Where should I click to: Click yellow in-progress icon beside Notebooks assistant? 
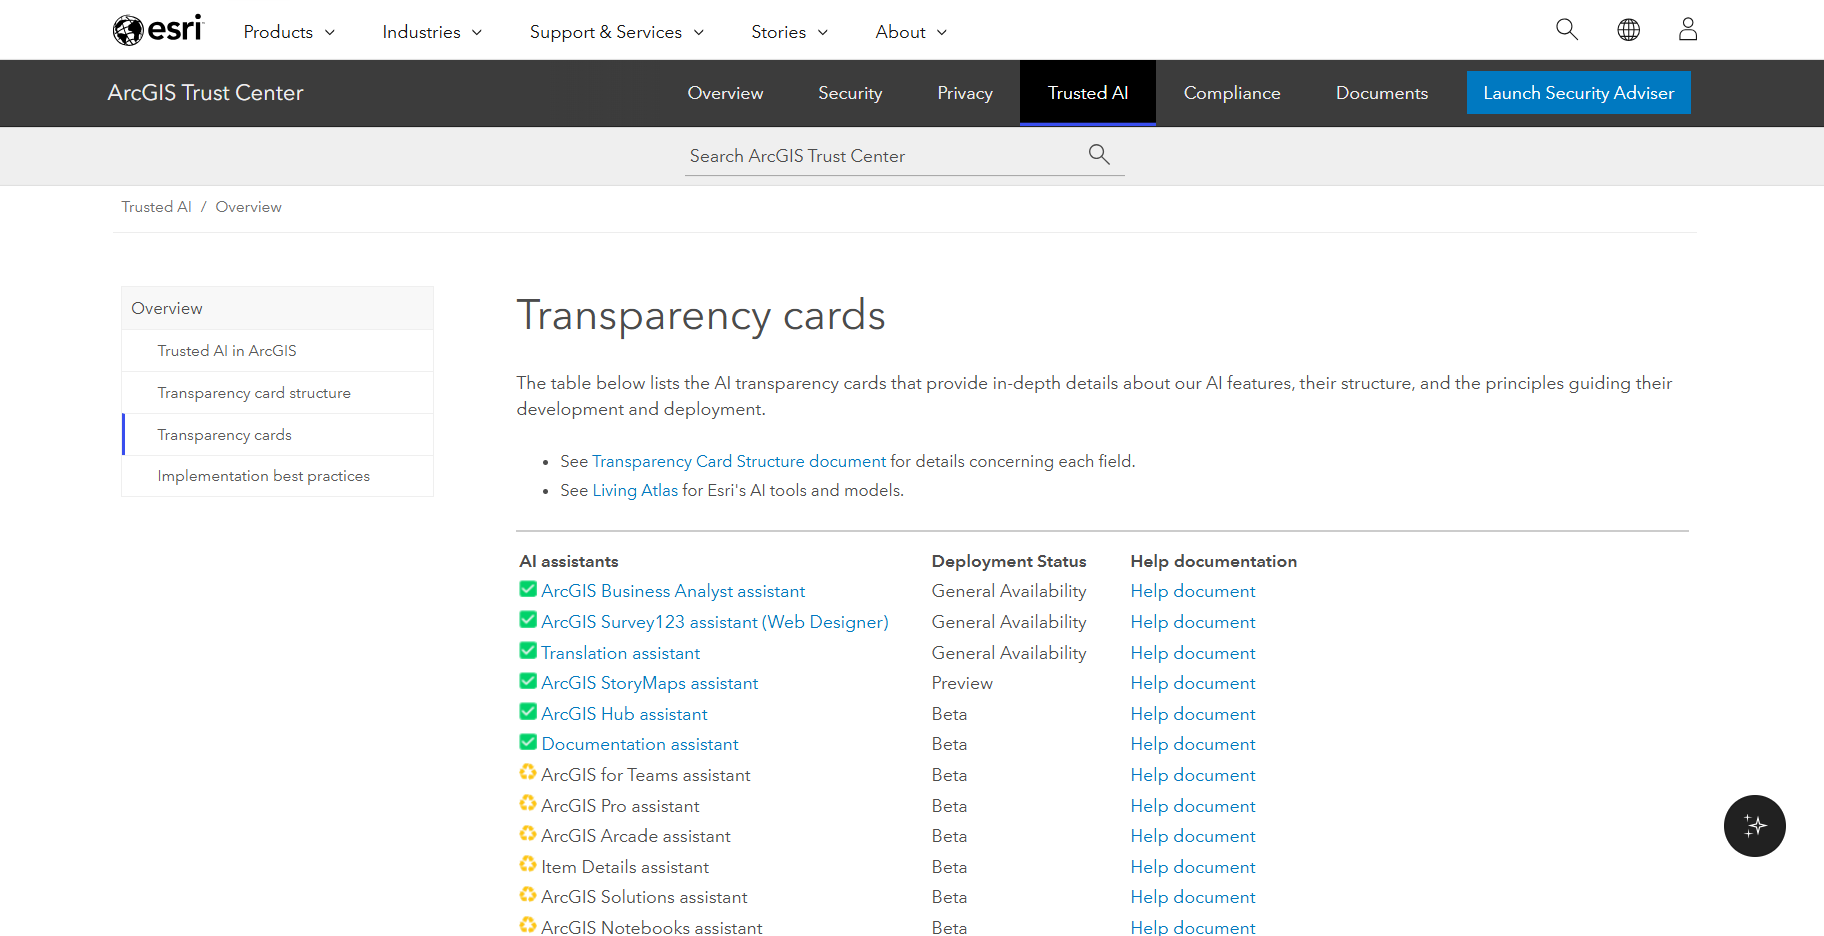click(528, 926)
